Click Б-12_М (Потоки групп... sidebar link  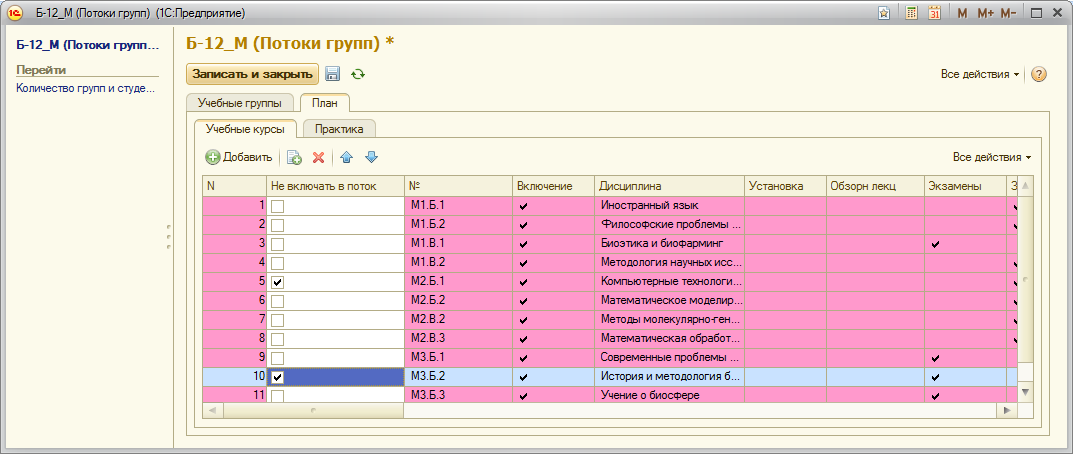tap(88, 46)
